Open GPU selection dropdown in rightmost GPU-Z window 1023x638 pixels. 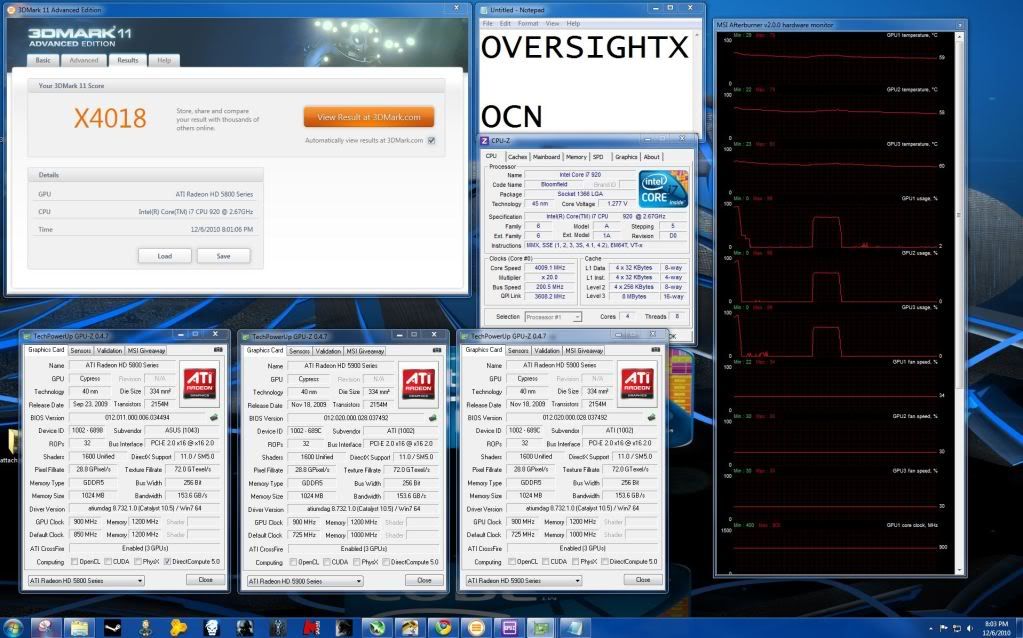tap(523, 580)
